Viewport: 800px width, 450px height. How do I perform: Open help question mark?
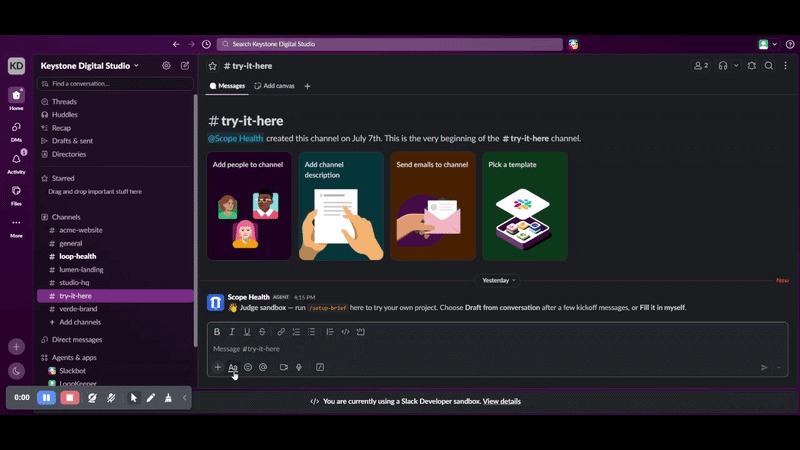[x=790, y=44]
